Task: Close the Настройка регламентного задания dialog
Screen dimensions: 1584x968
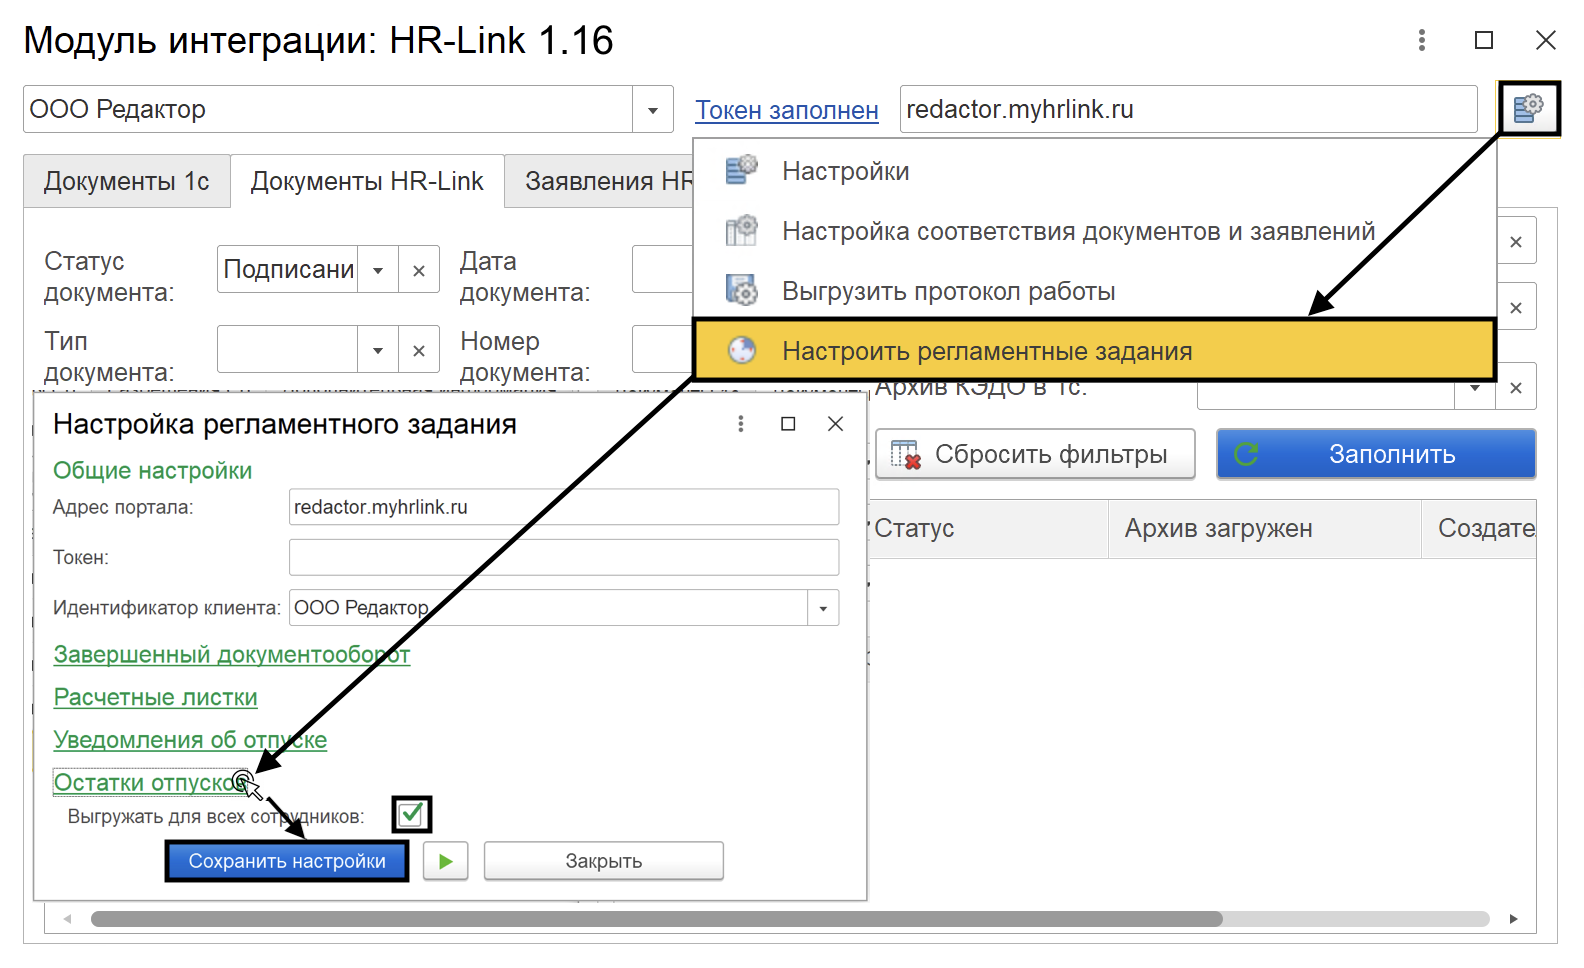Action: click(x=836, y=424)
